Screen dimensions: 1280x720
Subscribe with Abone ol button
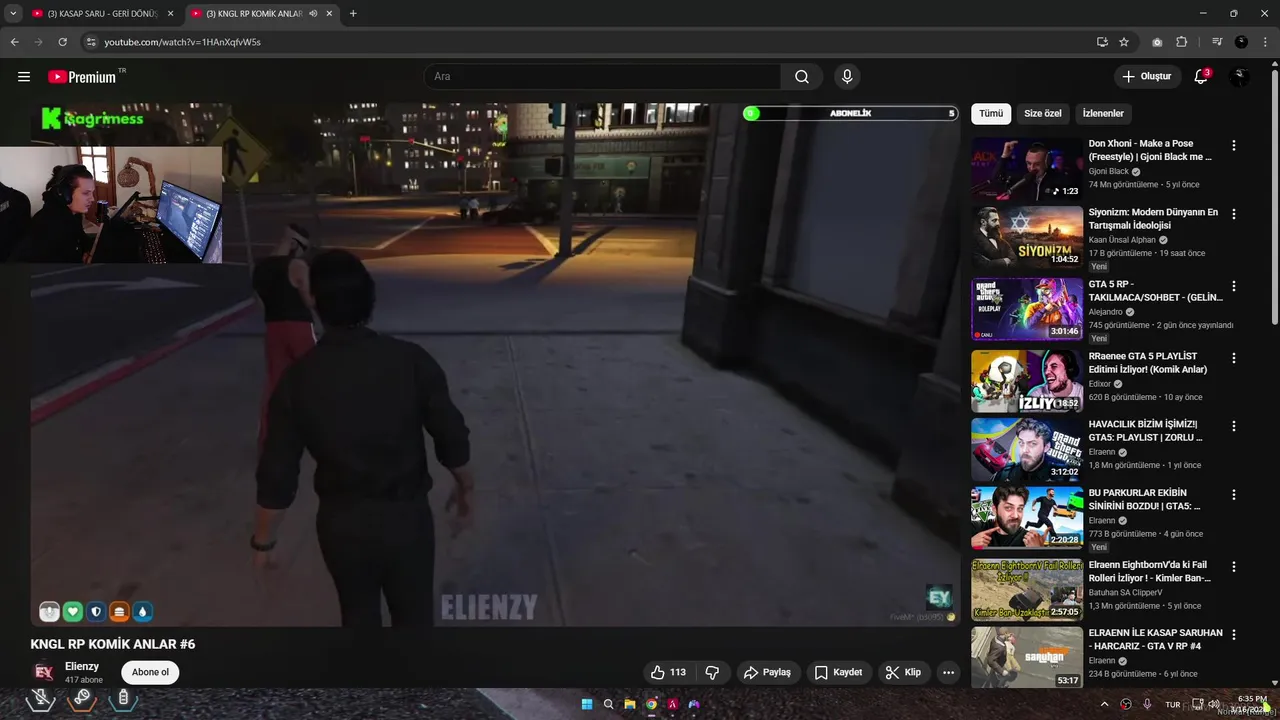coord(150,672)
